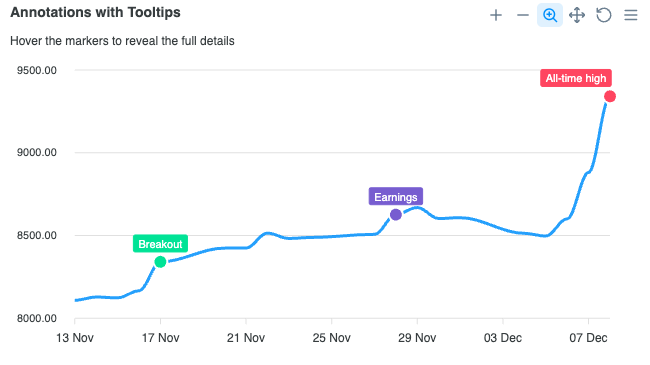
Task: Click the '29 Nov' x-axis label
Action: tap(417, 338)
